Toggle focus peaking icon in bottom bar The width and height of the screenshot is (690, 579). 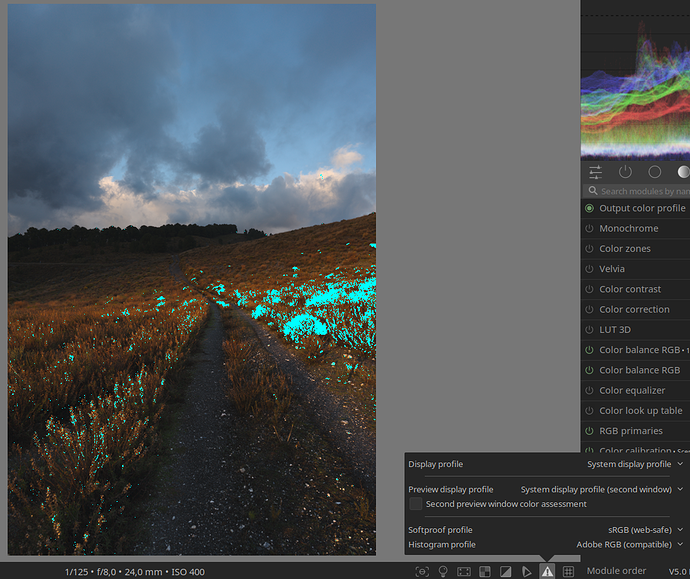(x=422, y=571)
